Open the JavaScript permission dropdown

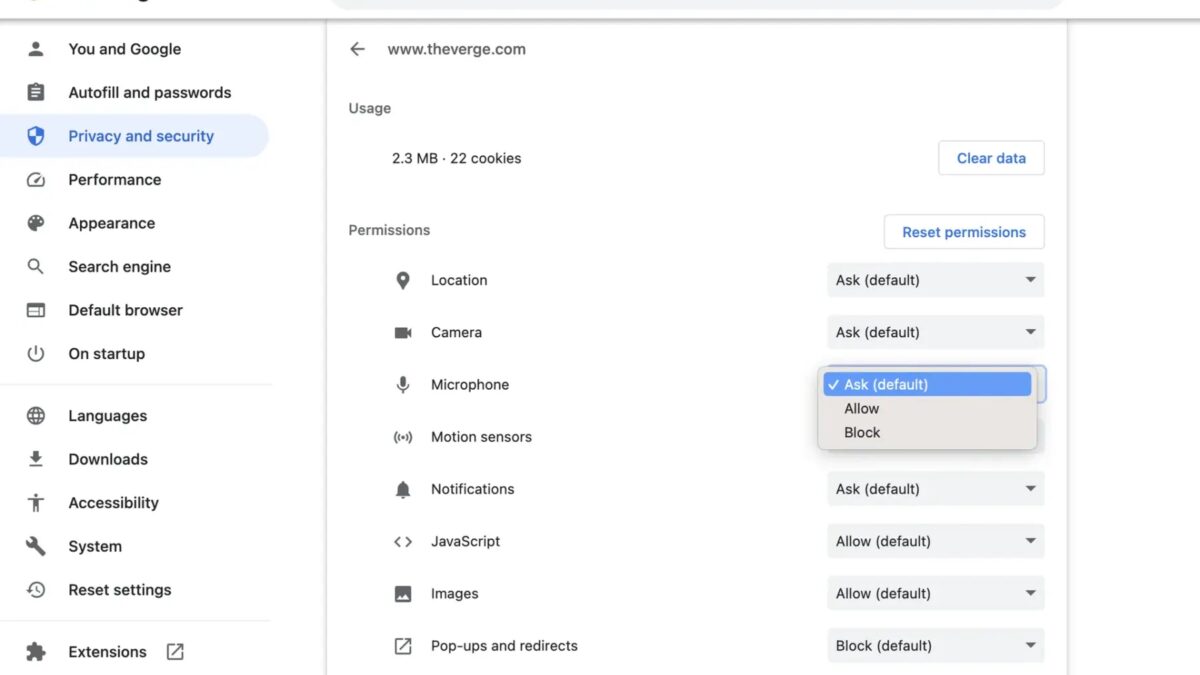tap(935, 541)
